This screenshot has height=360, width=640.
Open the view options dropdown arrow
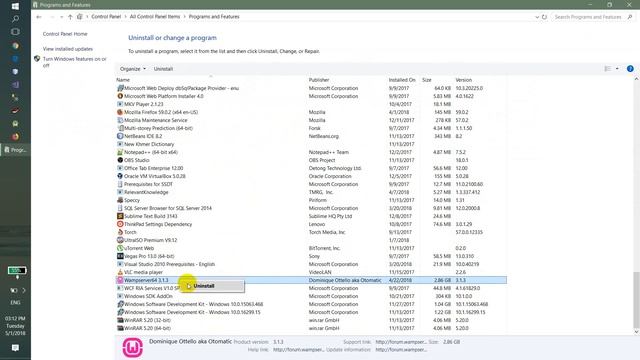click(x=617, y=69)
